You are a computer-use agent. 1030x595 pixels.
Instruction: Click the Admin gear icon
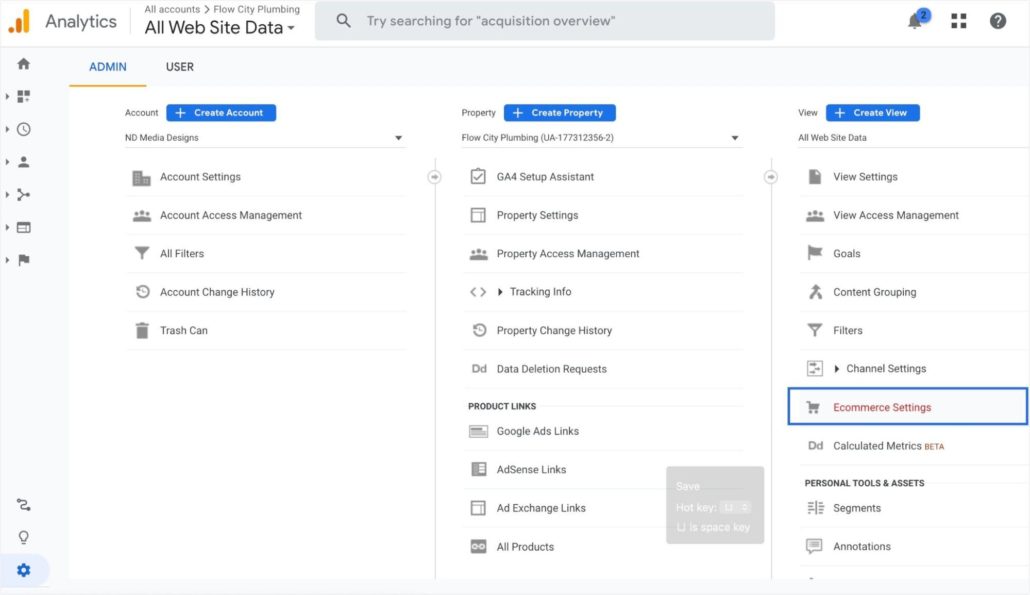point(24,570)
